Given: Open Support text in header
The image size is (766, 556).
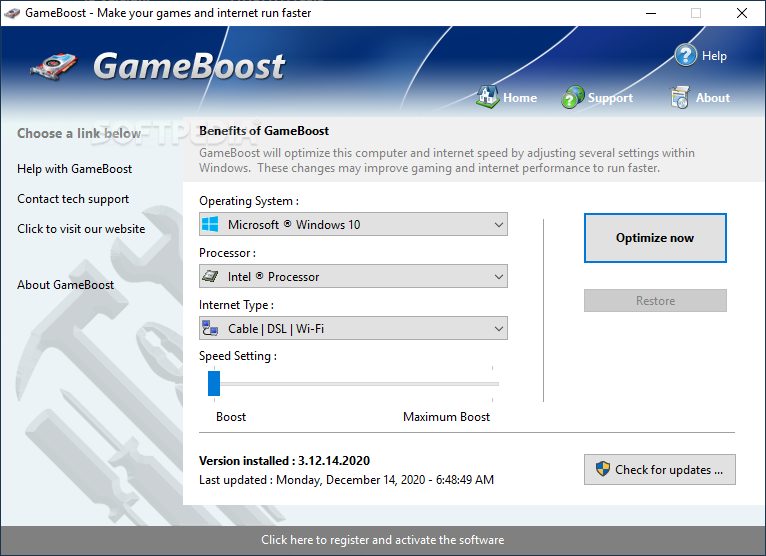Looking at the screenshot, I should click(x=610, y=98).
